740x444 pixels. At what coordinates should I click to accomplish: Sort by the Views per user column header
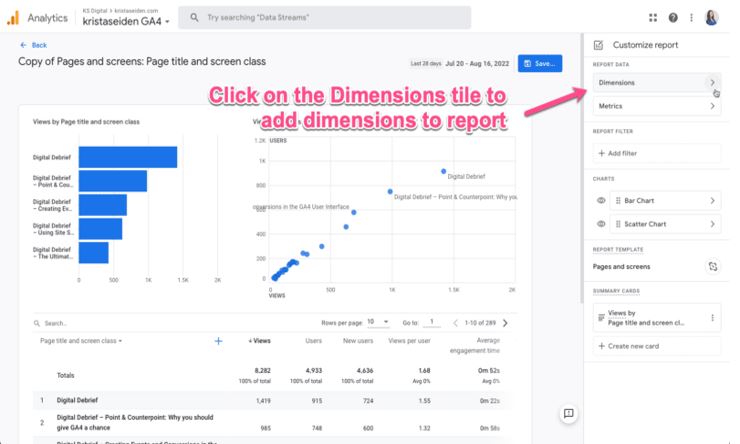409,341
